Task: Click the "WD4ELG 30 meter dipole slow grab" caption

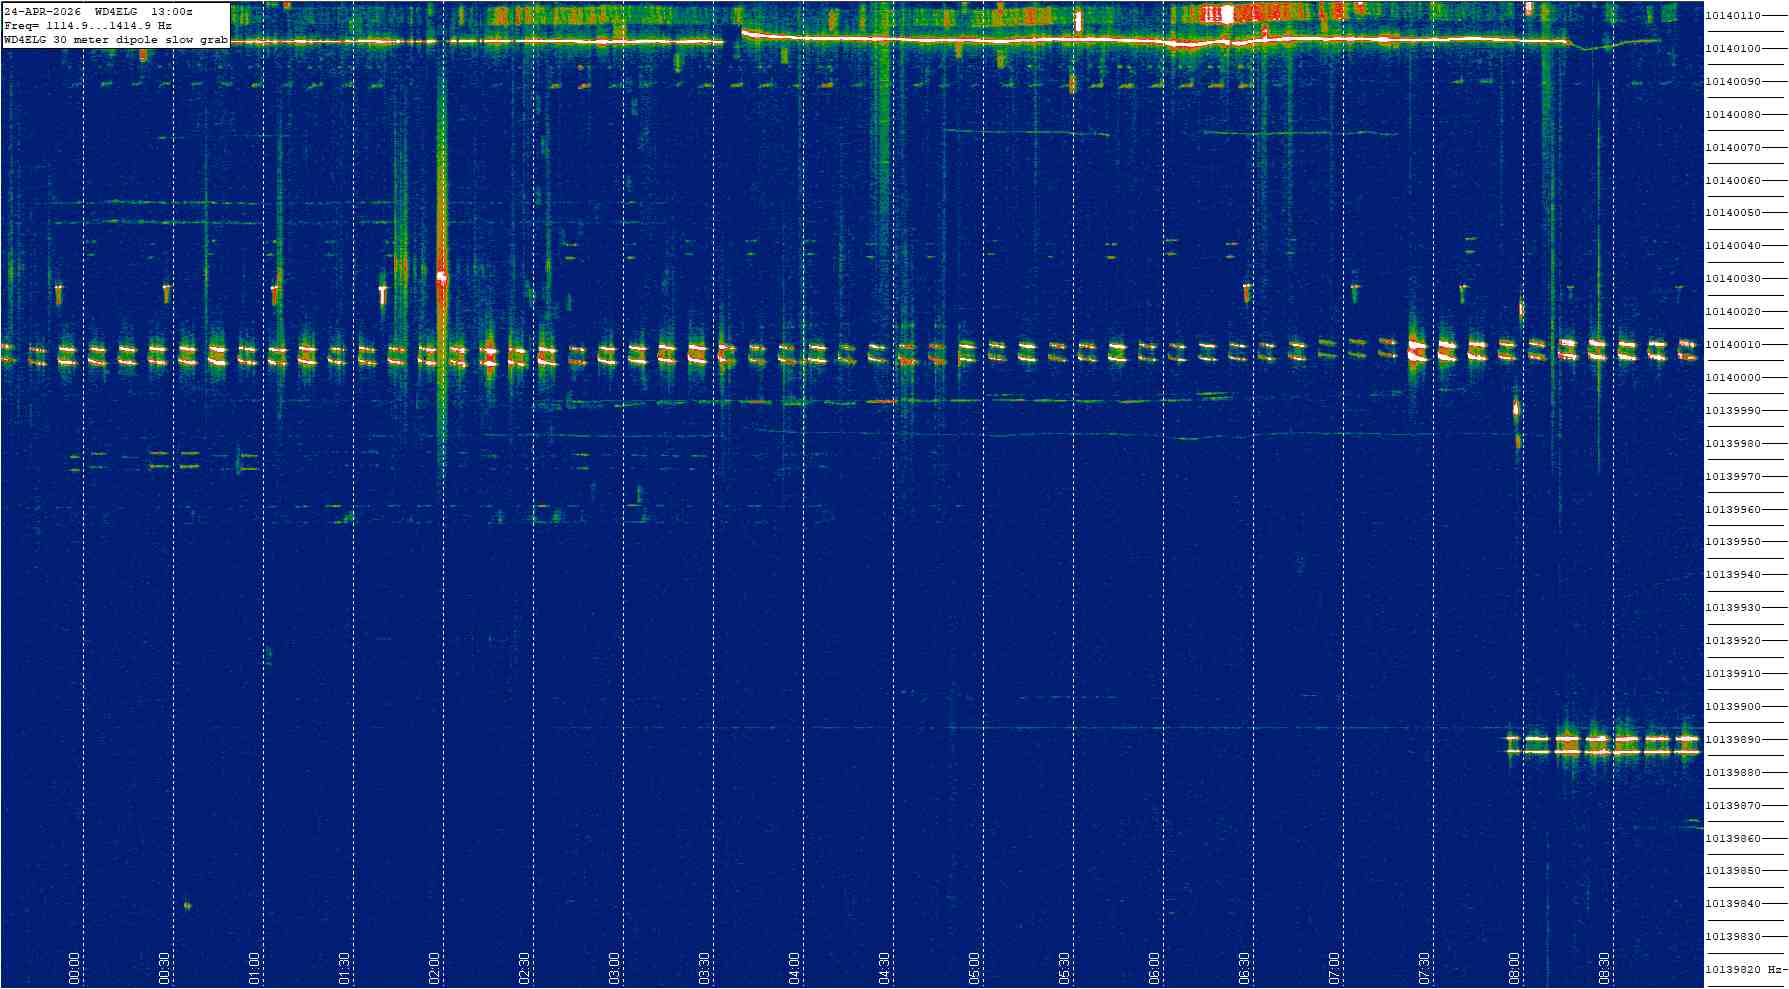Action: click(x=116, y=40)
